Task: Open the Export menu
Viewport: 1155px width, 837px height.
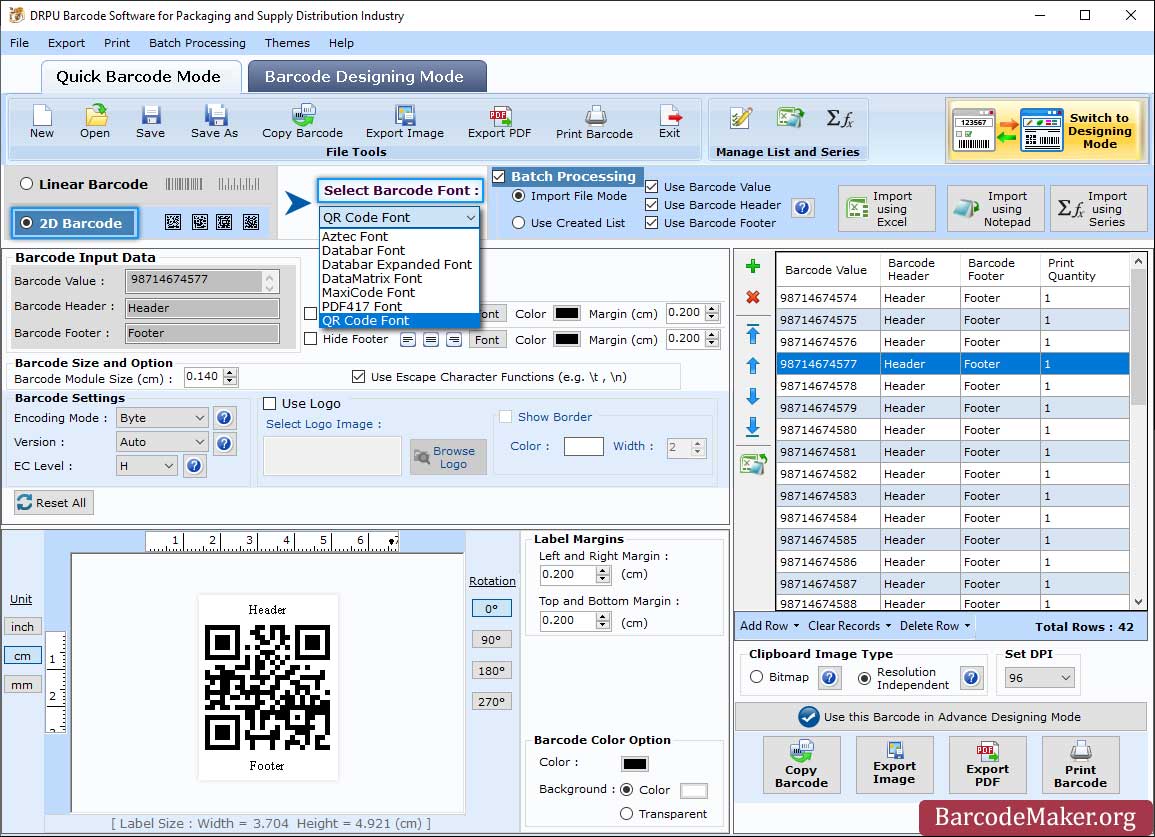Action: (x=66, y=43)
